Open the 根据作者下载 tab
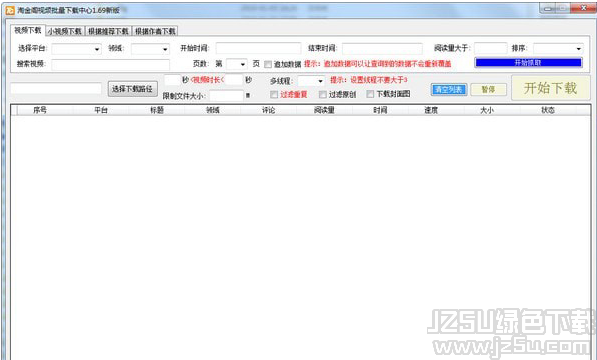 click(155, 31)
